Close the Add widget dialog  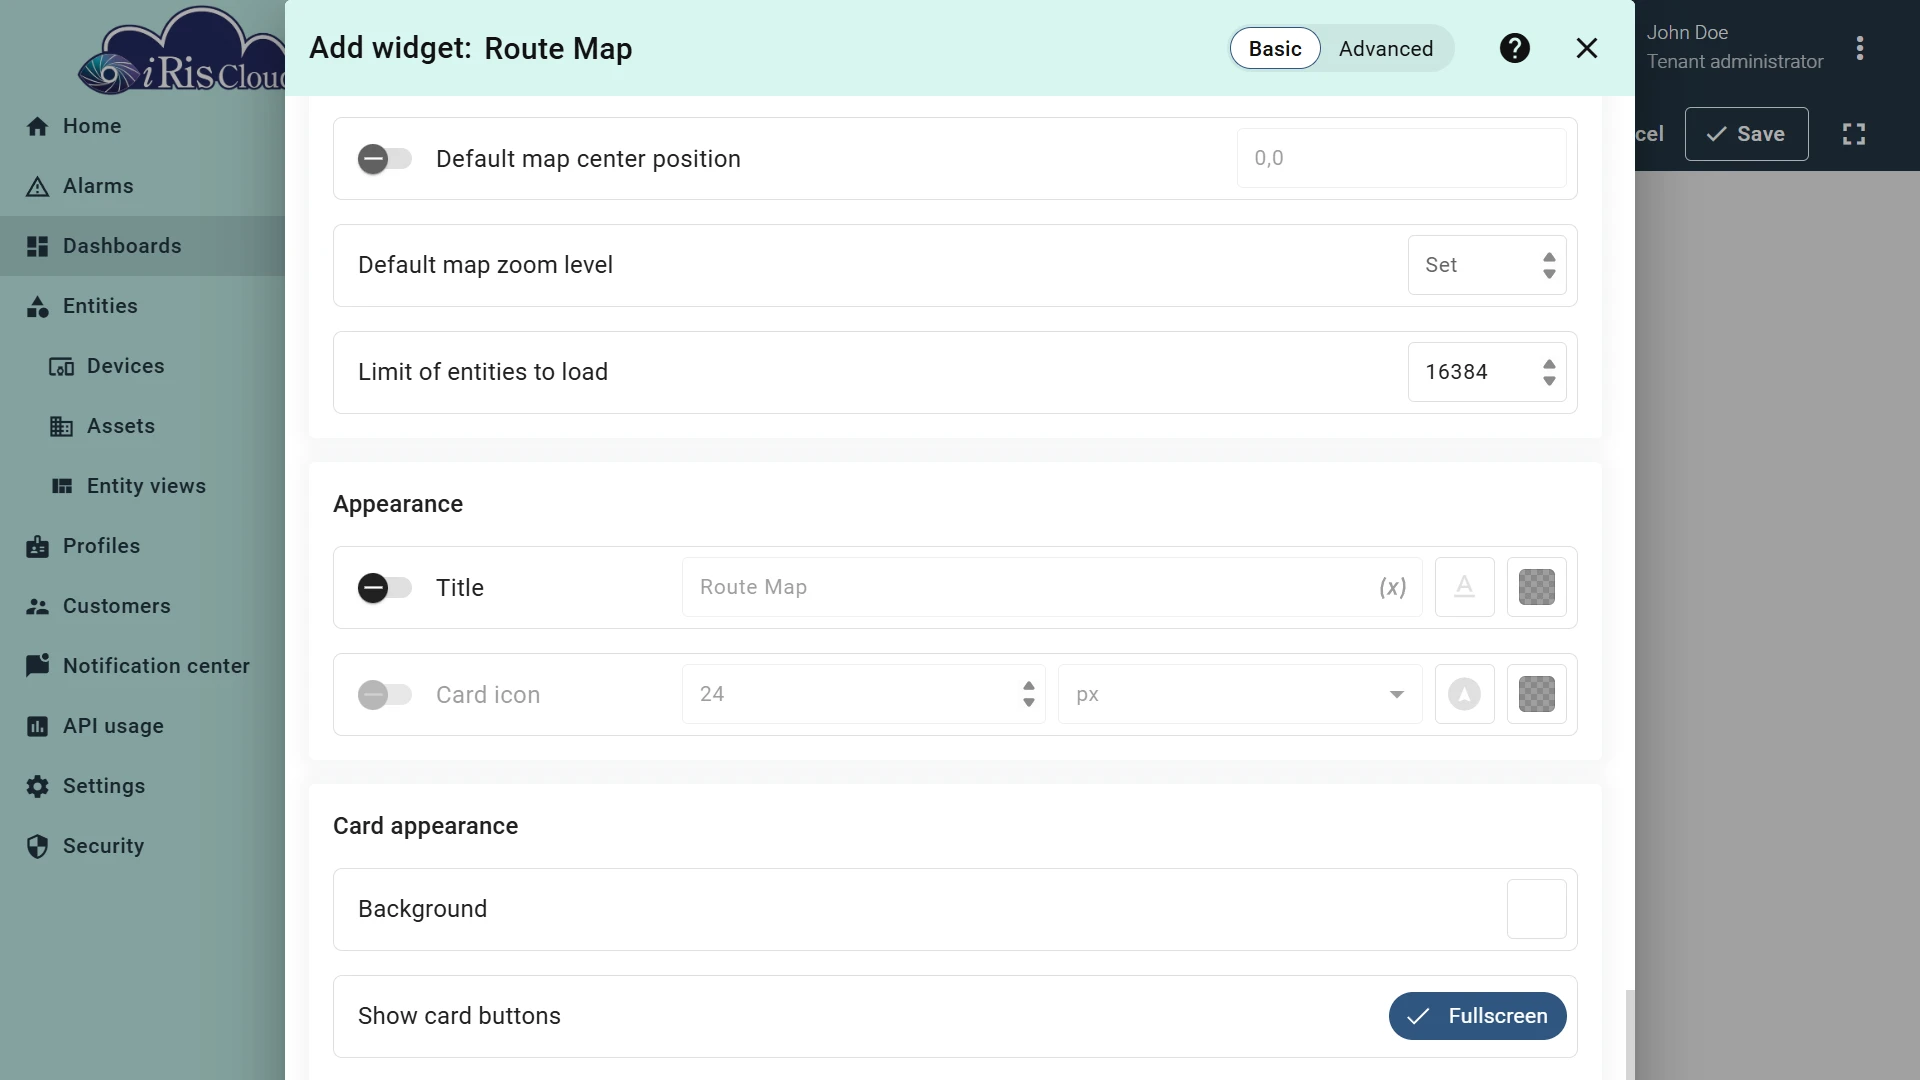(1587, 48)
